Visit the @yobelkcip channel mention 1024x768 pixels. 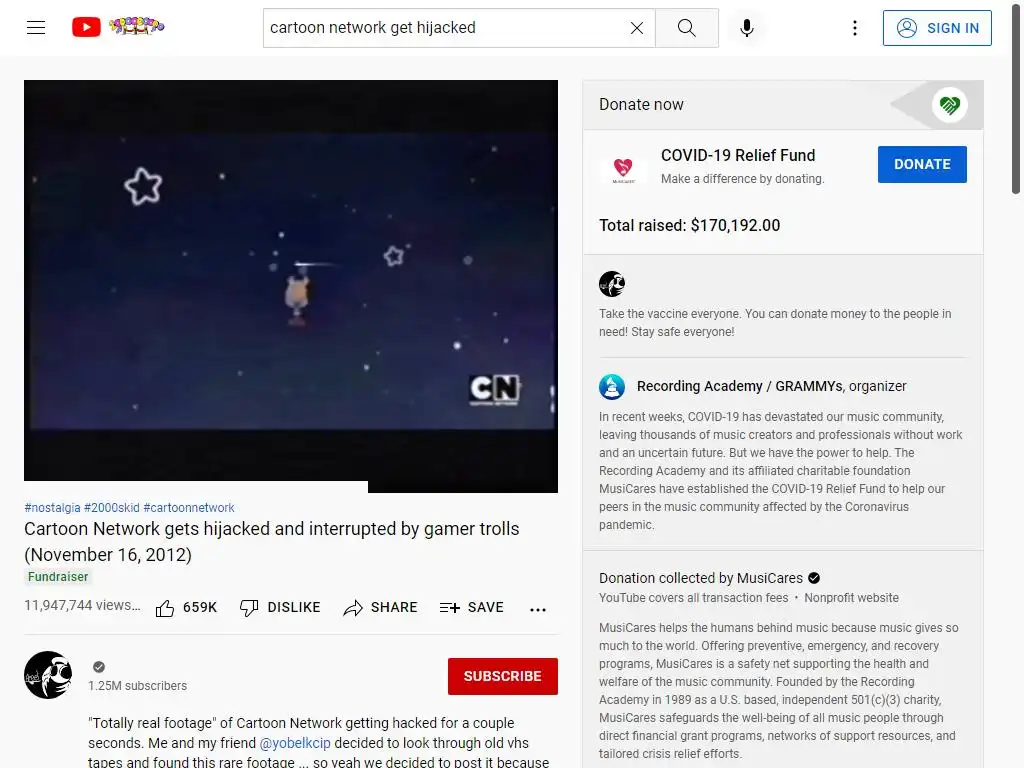pyautogui.click(x=295, y=743)
